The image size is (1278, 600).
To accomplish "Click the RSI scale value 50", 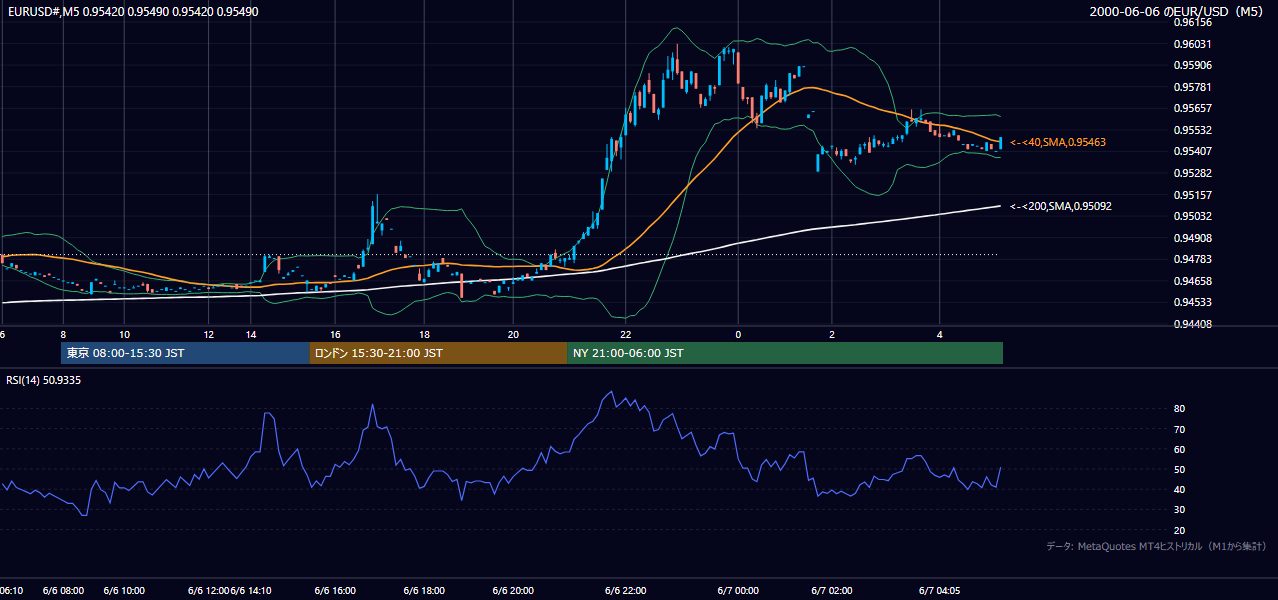I will coord(1179,469).
